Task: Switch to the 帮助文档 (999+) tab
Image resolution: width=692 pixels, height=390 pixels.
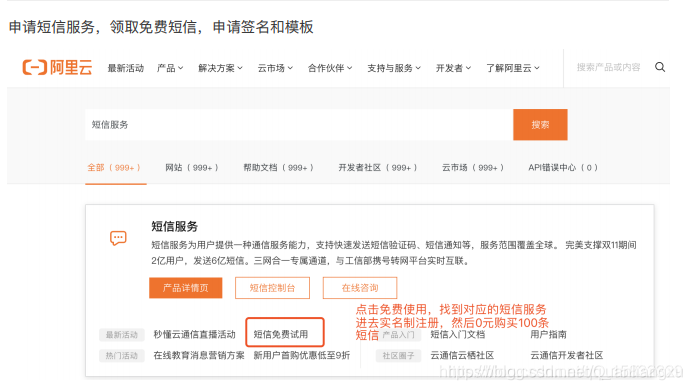Action: tap(278, 168)
